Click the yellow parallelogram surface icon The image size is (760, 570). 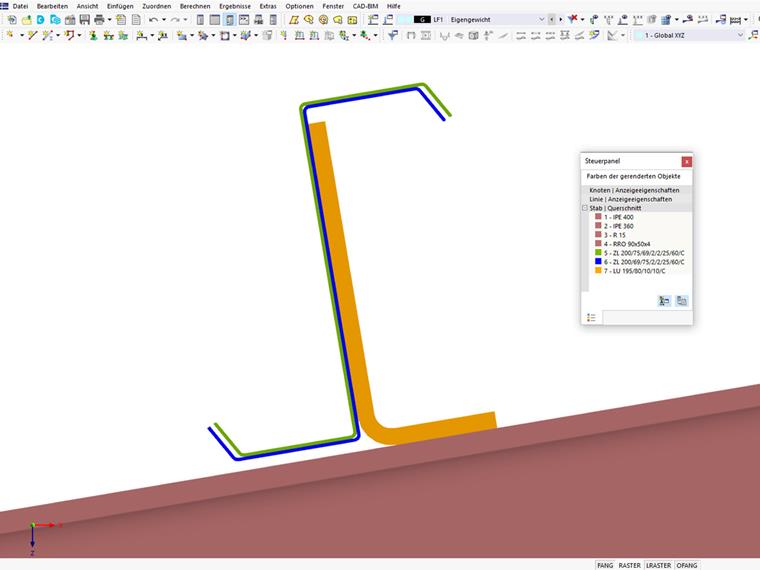pyautogui.click(x=294, y=20)
